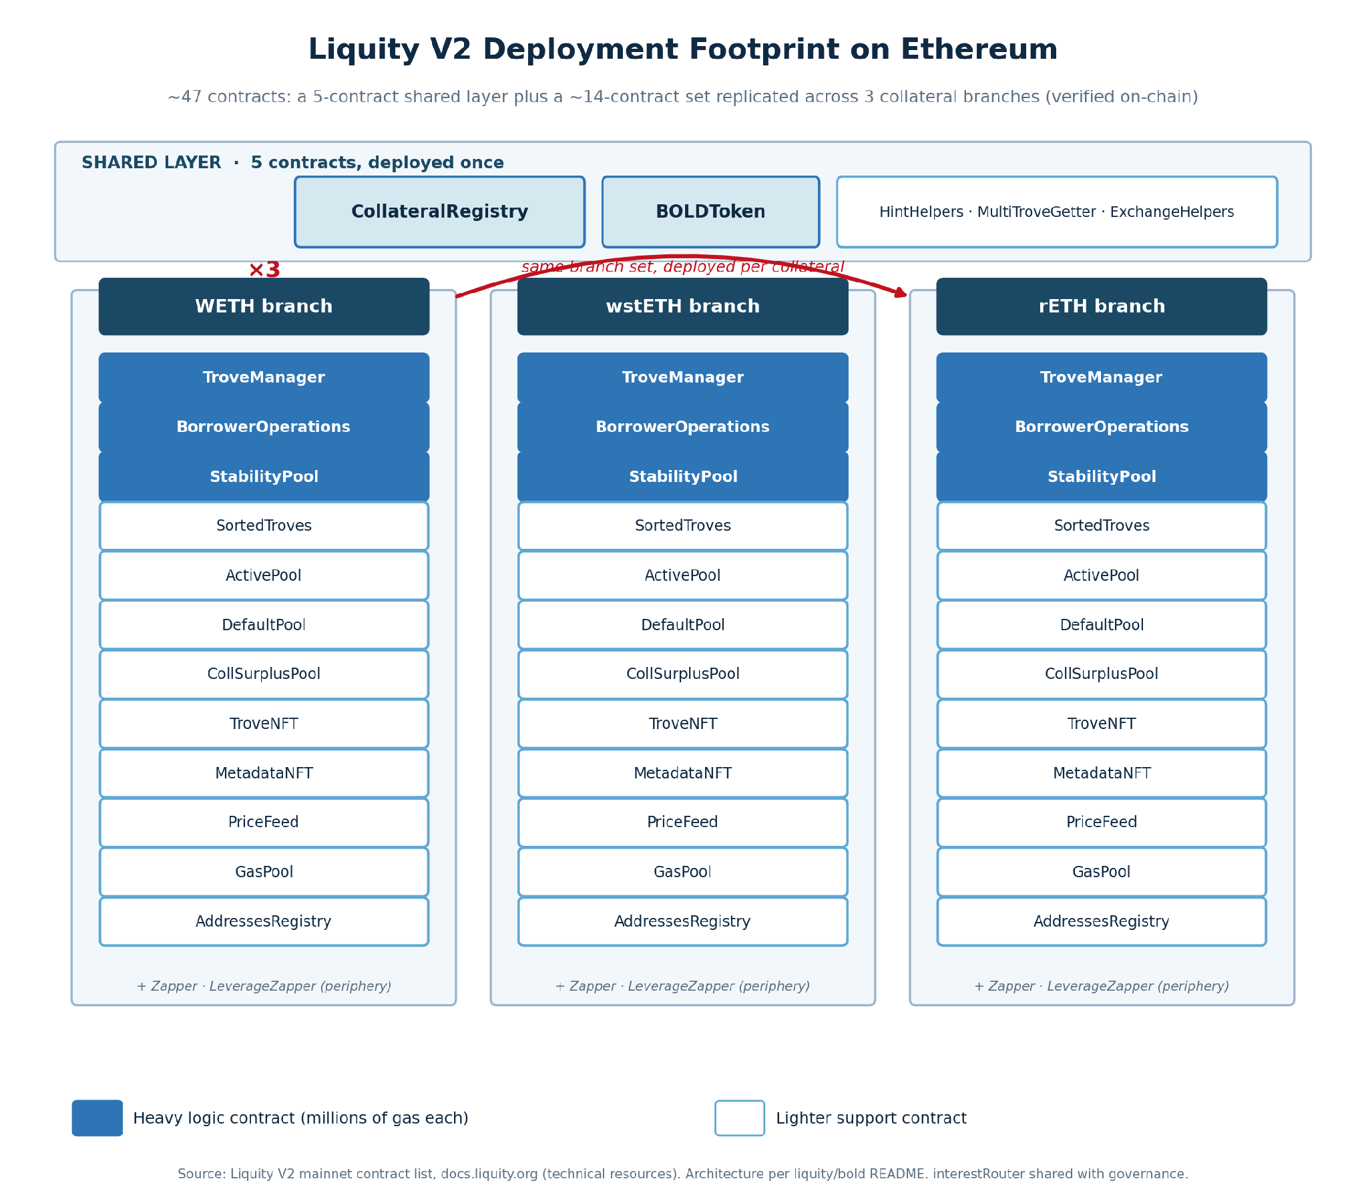Click SortedTroves in the WETH branch

(264, 526)
